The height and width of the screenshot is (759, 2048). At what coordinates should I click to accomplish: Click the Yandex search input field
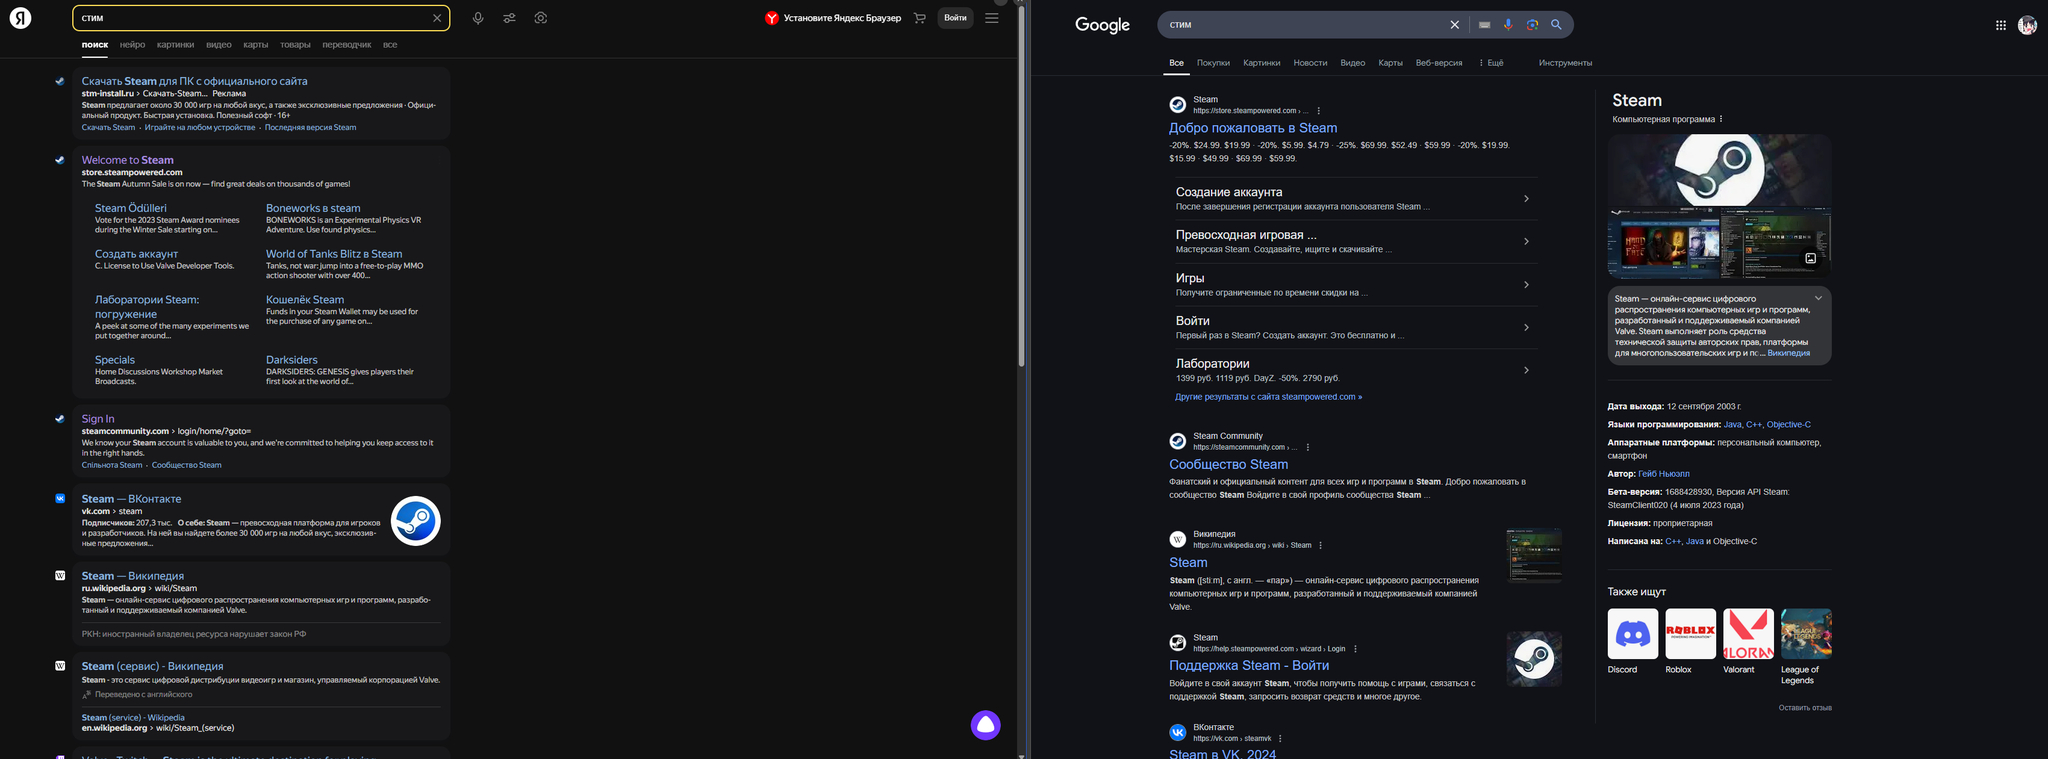[250, 18]
